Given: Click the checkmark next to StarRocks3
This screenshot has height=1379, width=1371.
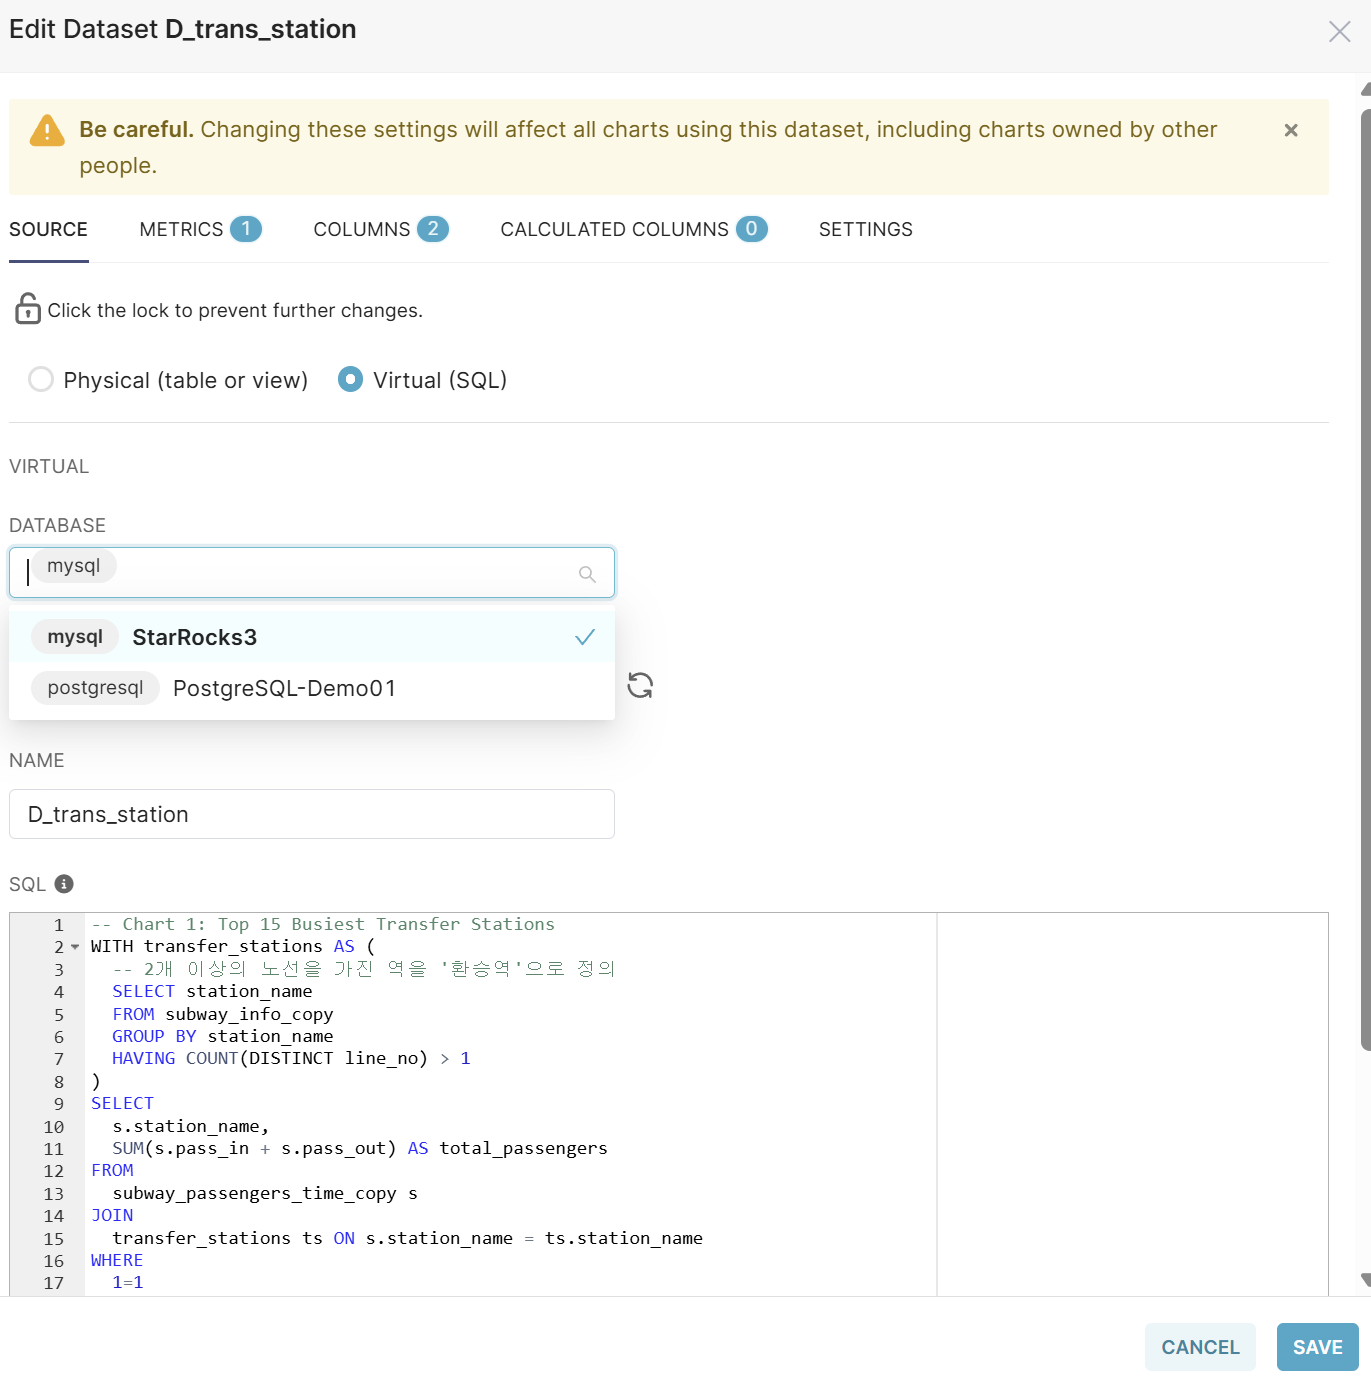Looking at the screenshot, I should click(585, 637).
